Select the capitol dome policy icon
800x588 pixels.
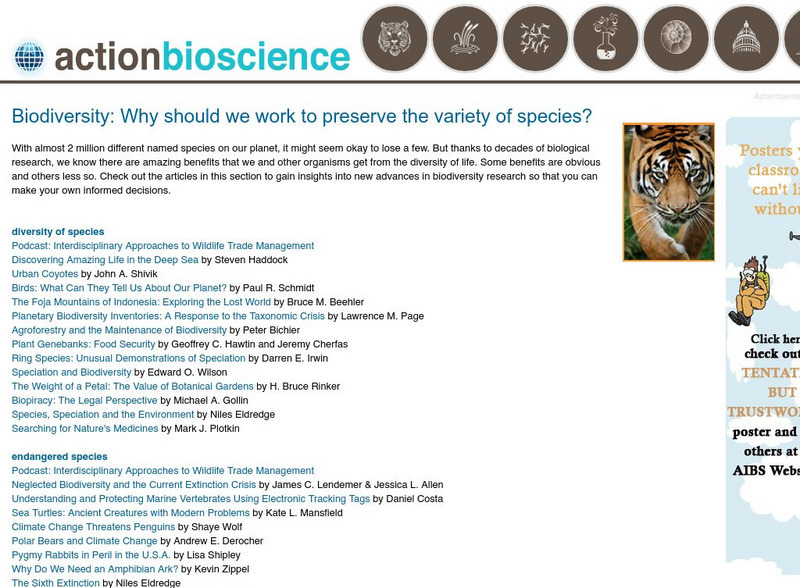(747, 39)
